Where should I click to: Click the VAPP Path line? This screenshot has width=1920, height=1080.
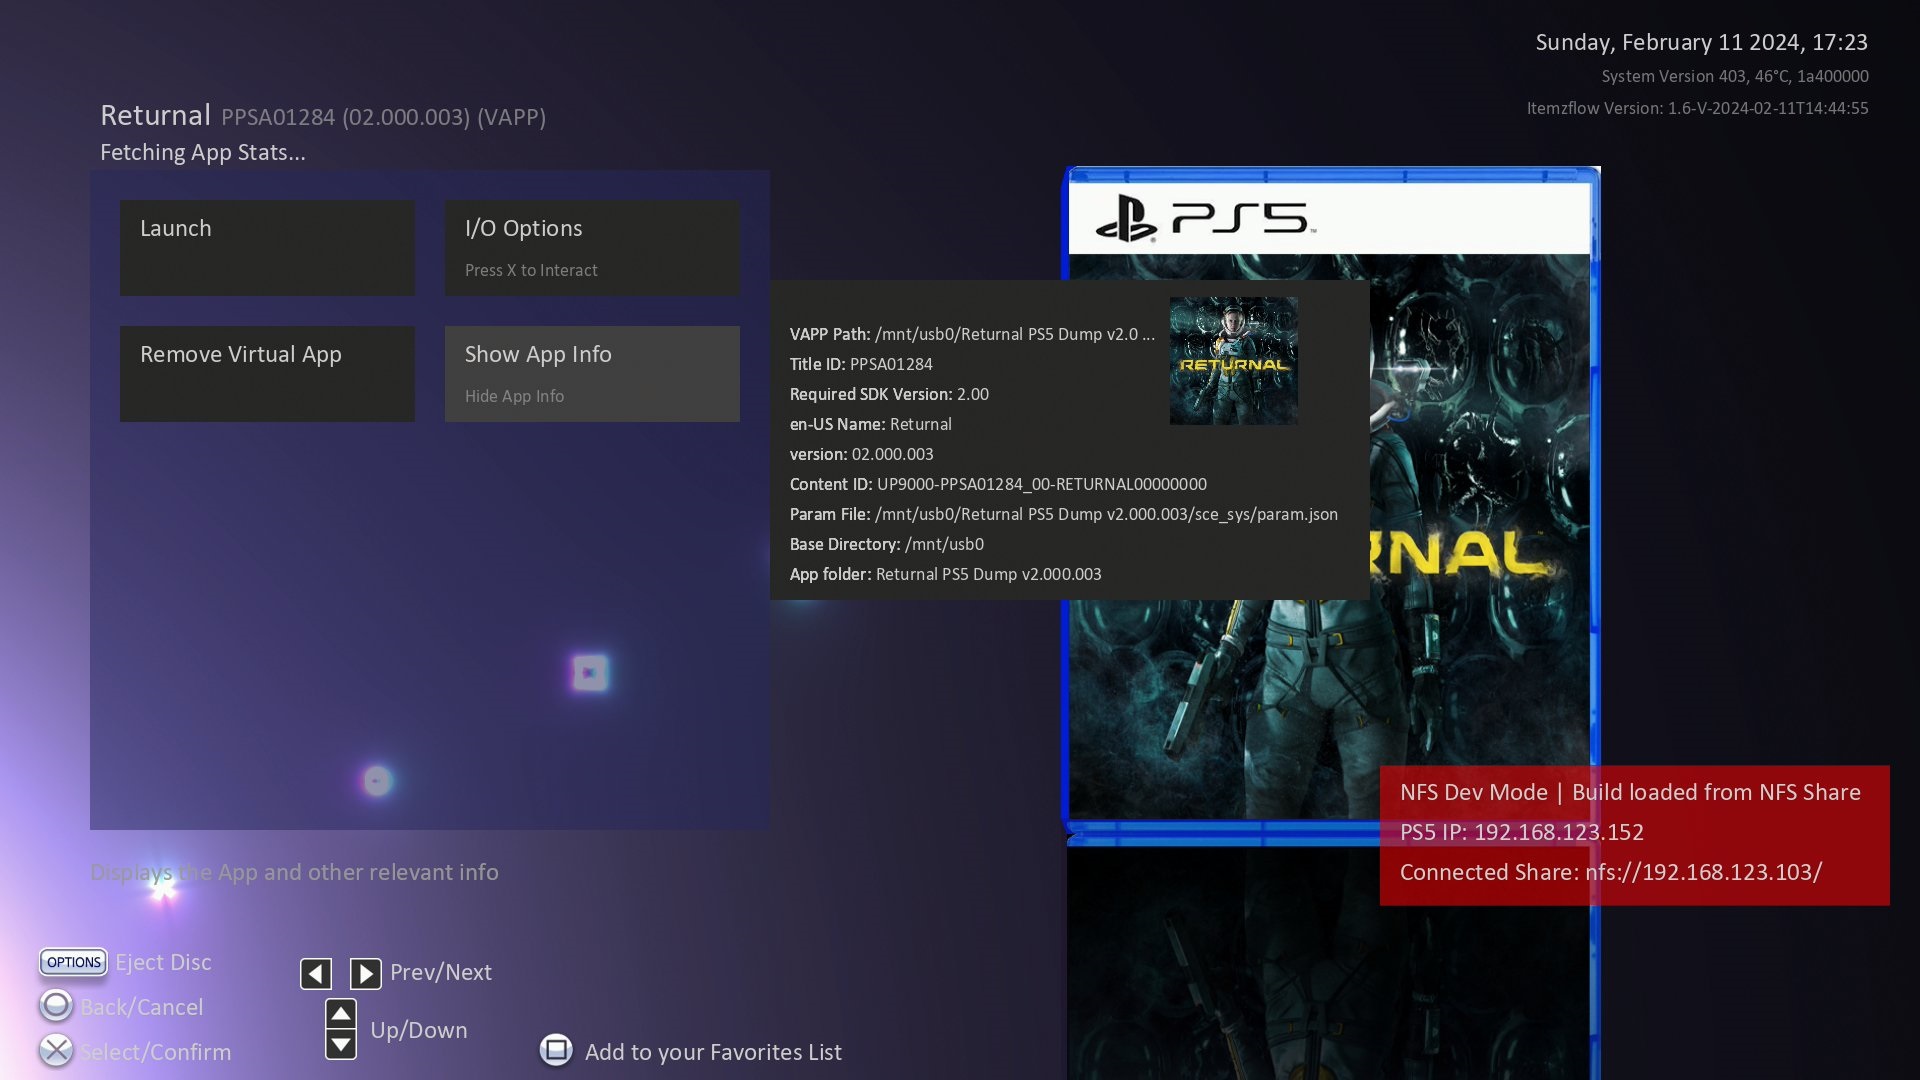click(x=972, y=334)
